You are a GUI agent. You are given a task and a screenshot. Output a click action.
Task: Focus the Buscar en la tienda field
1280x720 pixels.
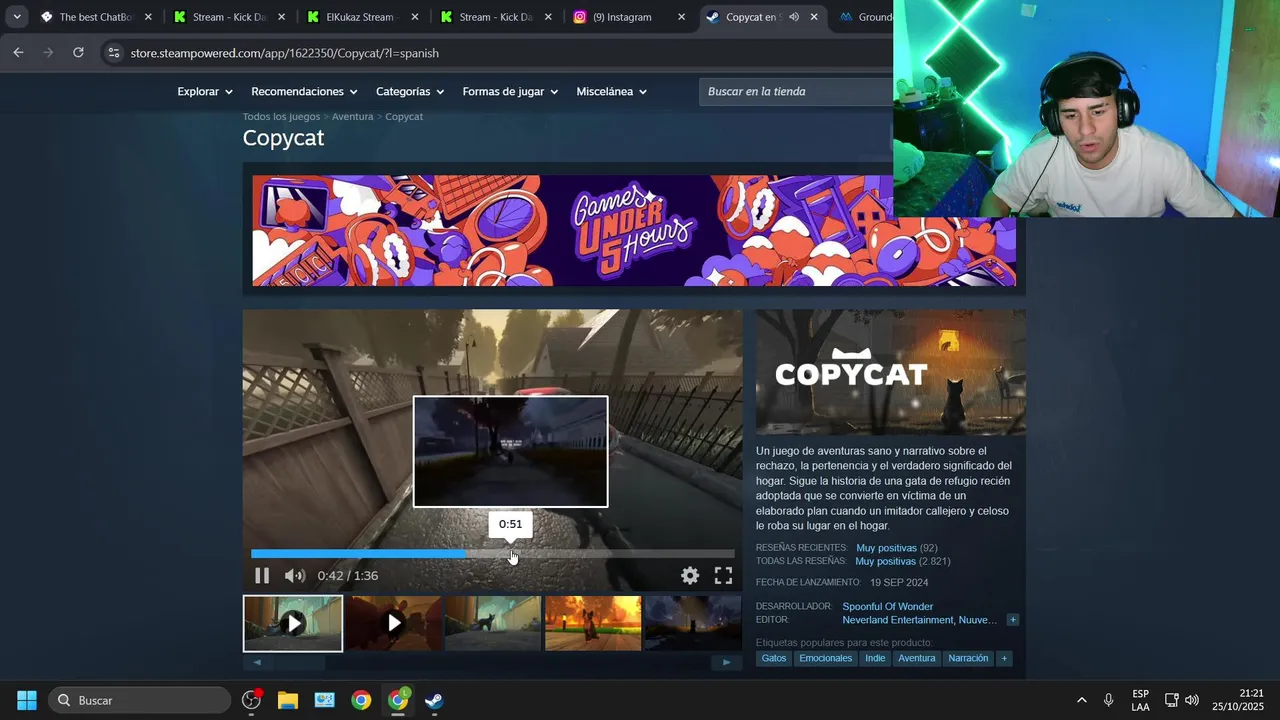coord(796,91)
